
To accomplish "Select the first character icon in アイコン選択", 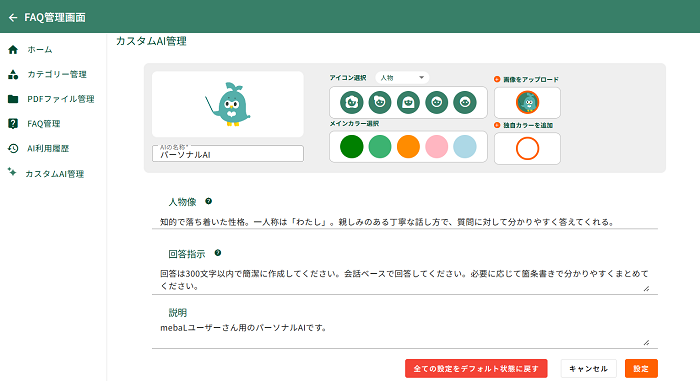I will click(351, 102).
